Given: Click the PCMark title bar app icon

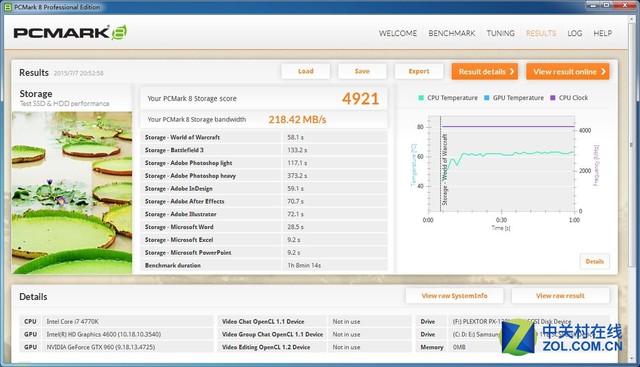Looking at the screenshot, I should (8, 7).
